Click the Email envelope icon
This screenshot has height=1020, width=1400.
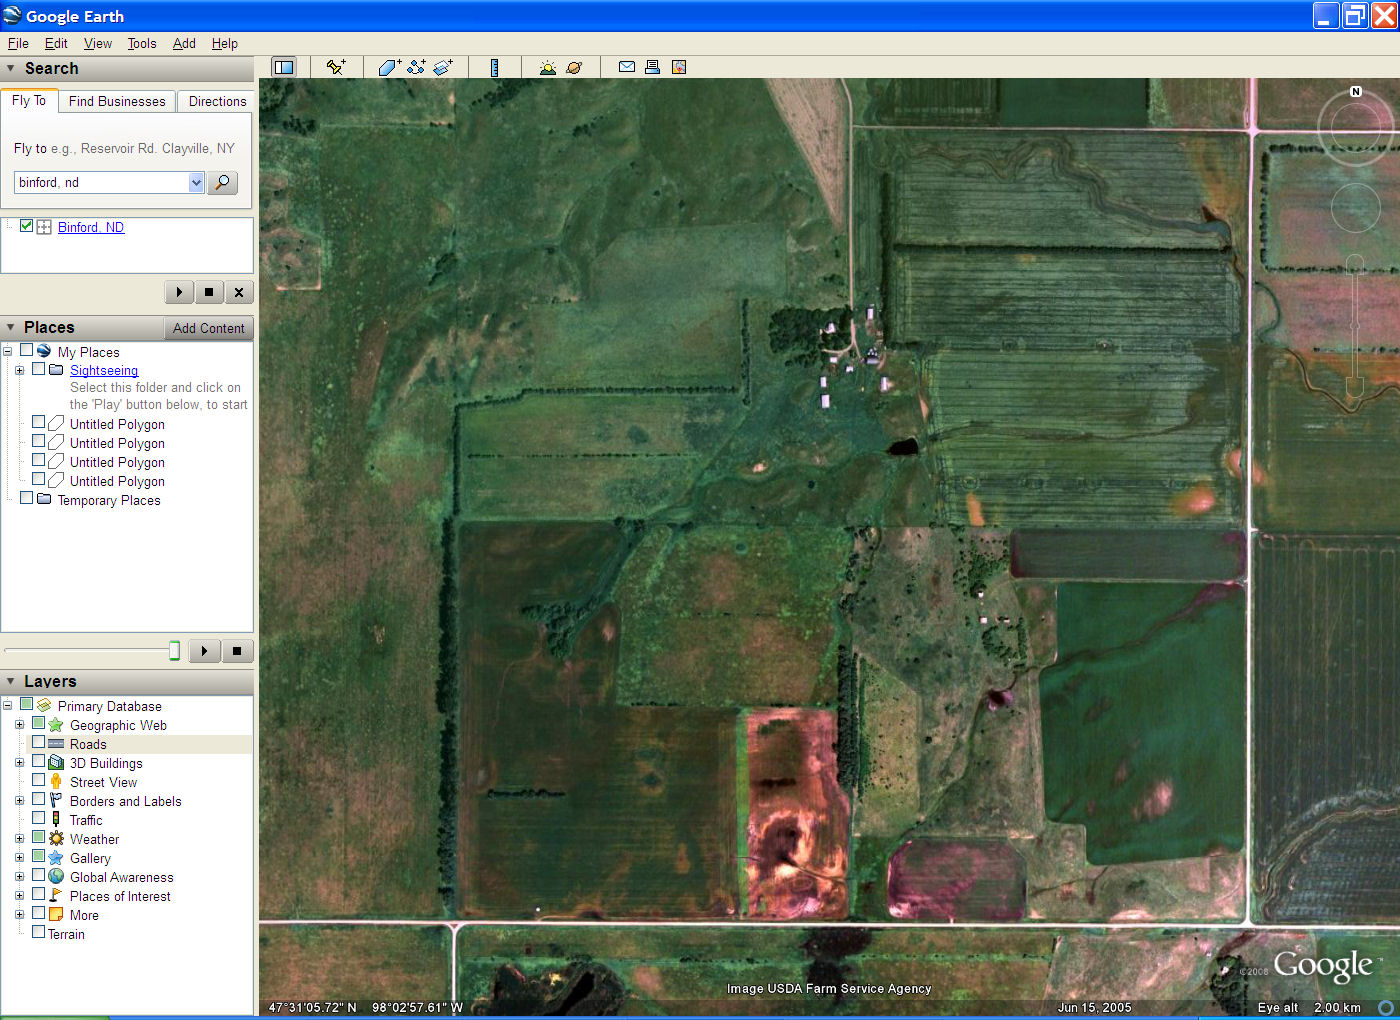click(x=627, y=67)
